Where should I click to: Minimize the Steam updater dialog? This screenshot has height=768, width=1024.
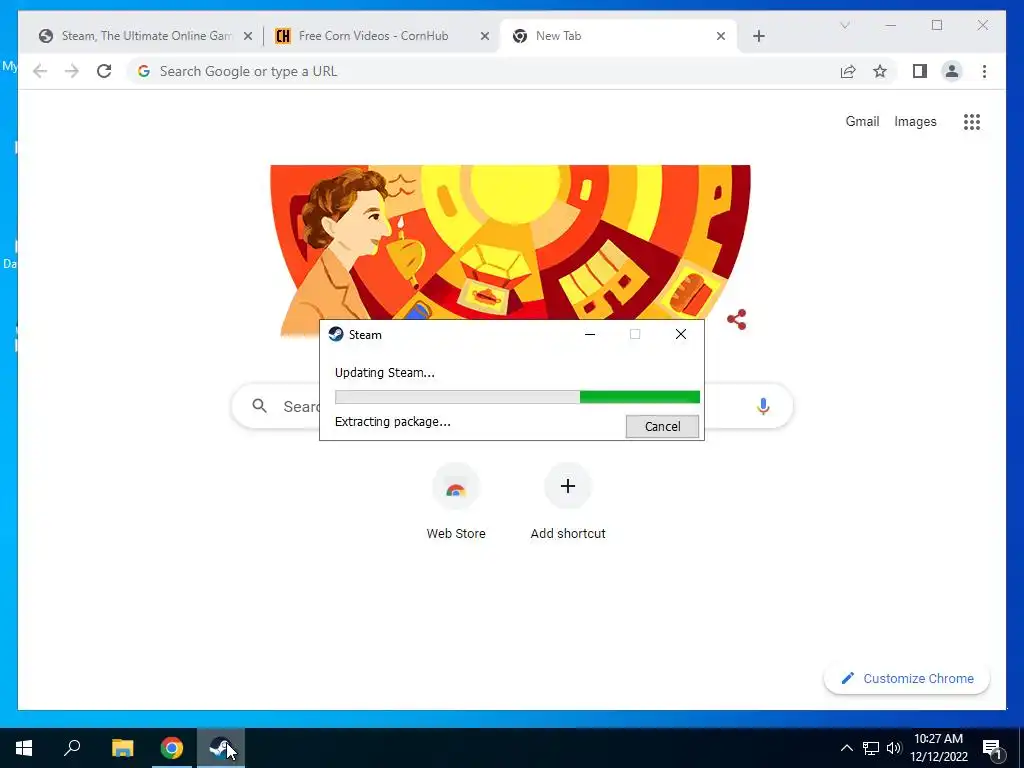click(590, 334)
